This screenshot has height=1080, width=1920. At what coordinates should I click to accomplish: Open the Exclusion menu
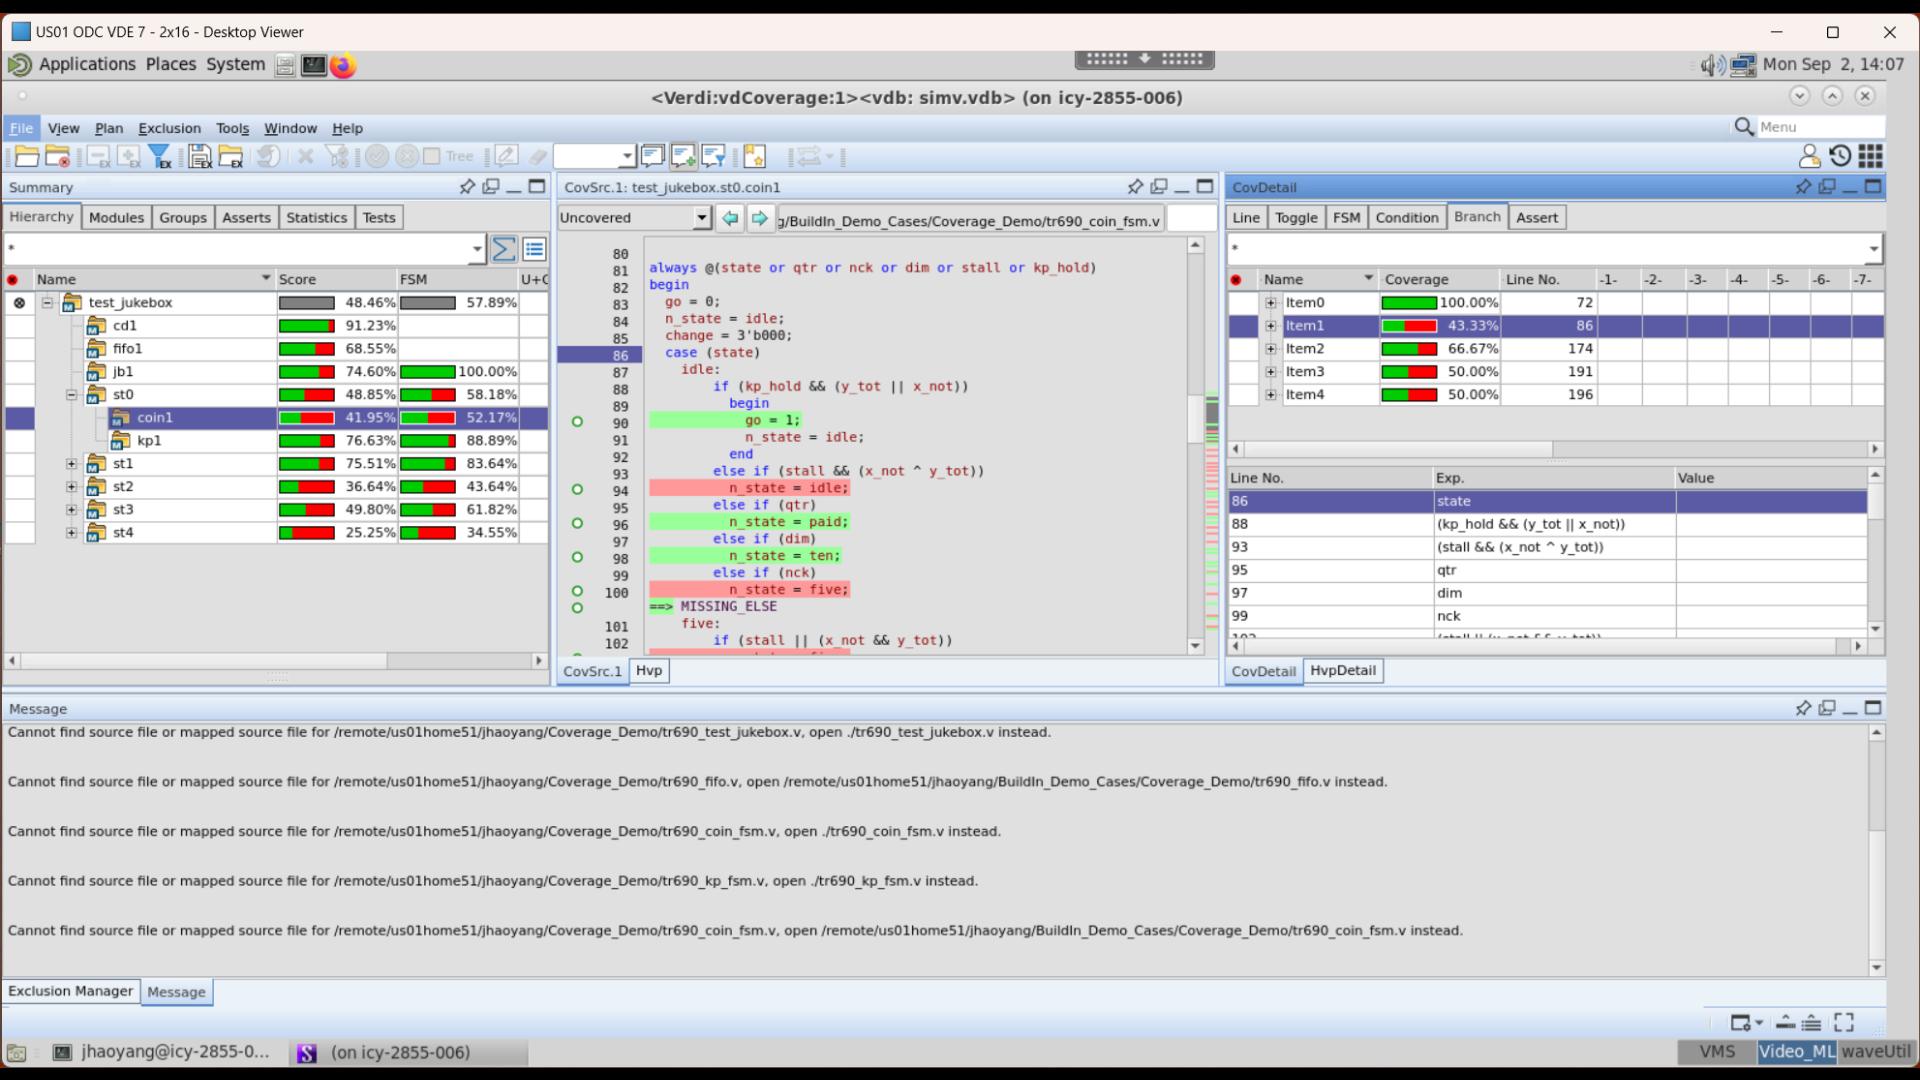click(x=169, y=128)
